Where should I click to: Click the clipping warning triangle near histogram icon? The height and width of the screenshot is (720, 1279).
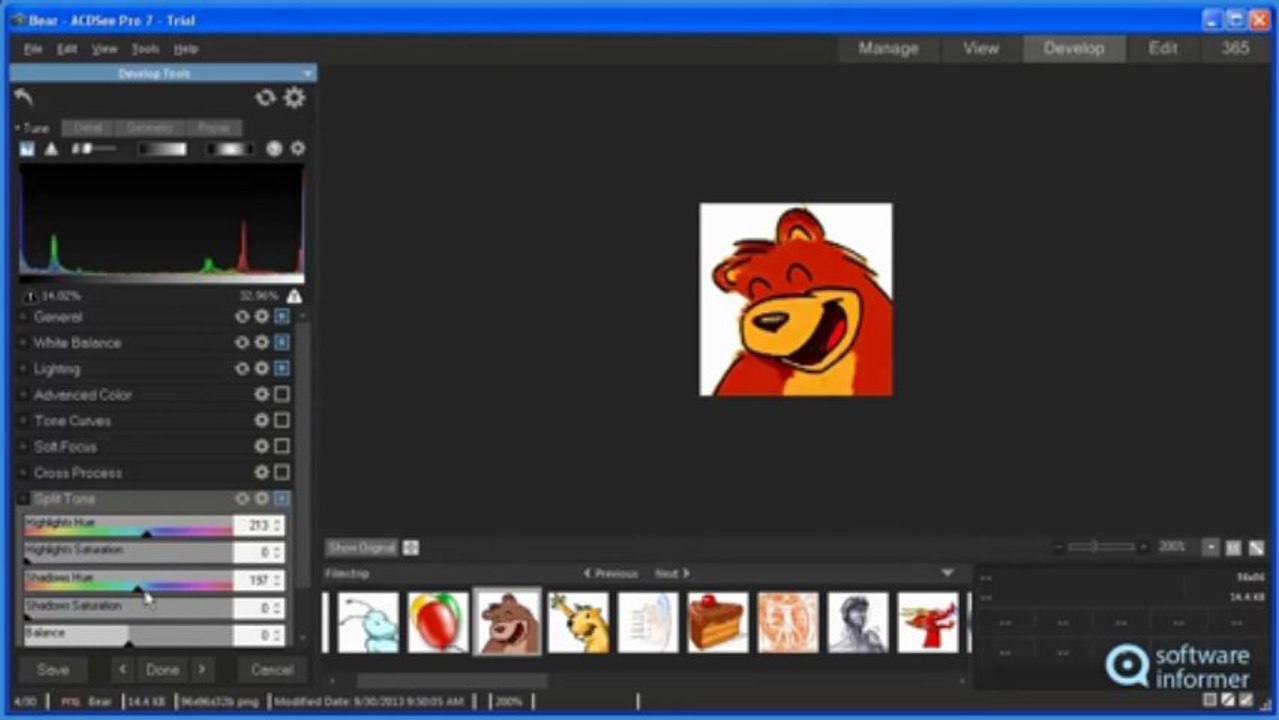click(51, 149)
